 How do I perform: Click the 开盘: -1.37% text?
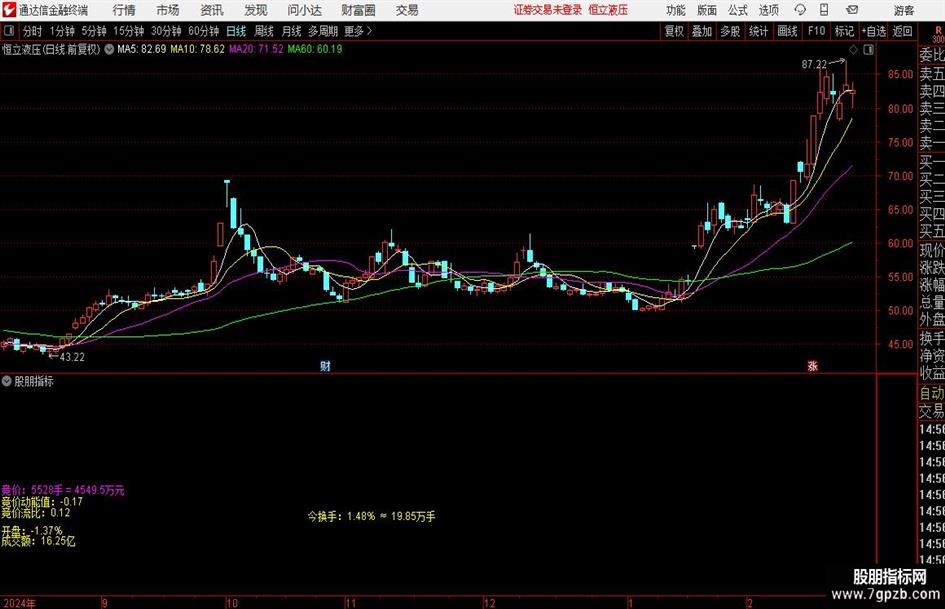tap(31, 531)
